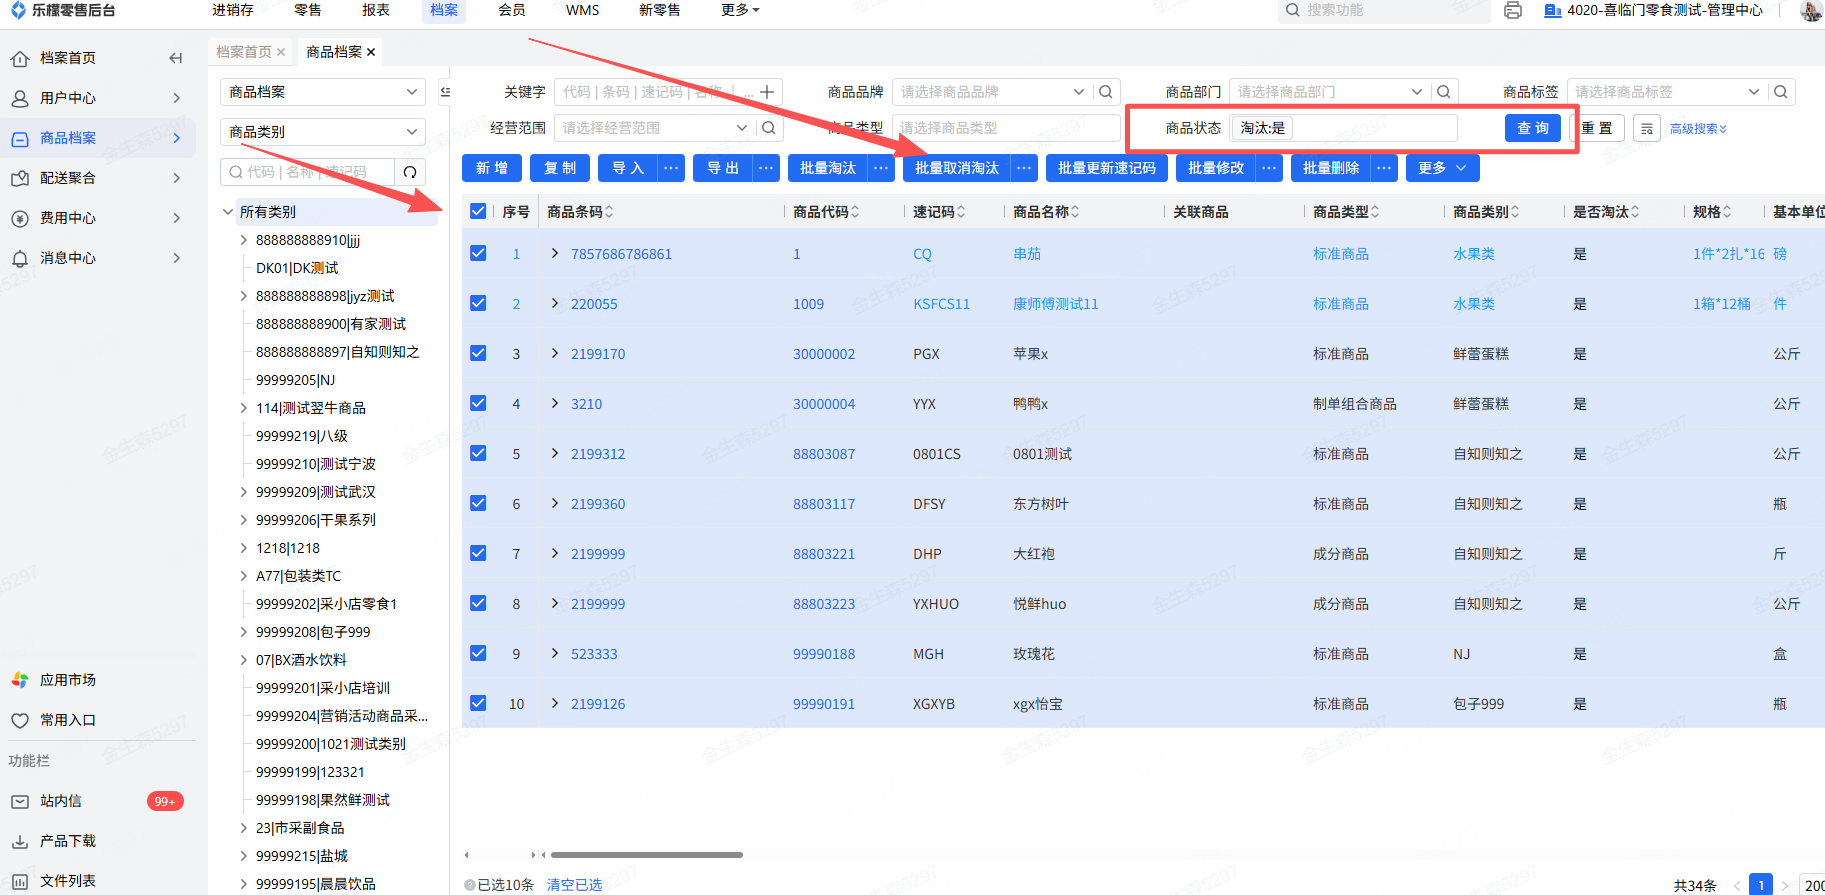This screenshot has height=895, width=1825.
Task: Open the 请选择商品标签 dropdown
Action: click(1667, 92)
